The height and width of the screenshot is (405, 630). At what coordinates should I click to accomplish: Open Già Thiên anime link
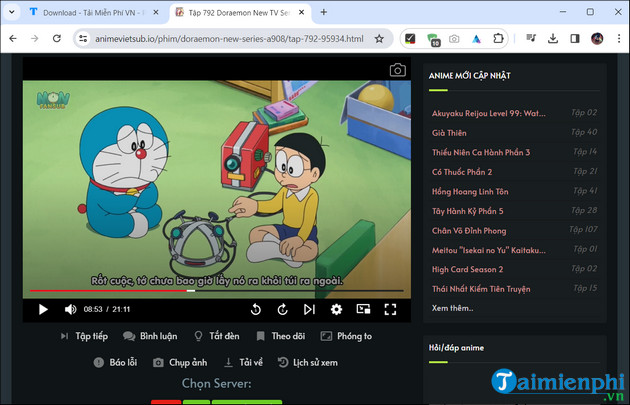pyautogui.click(x=449, y=133)
